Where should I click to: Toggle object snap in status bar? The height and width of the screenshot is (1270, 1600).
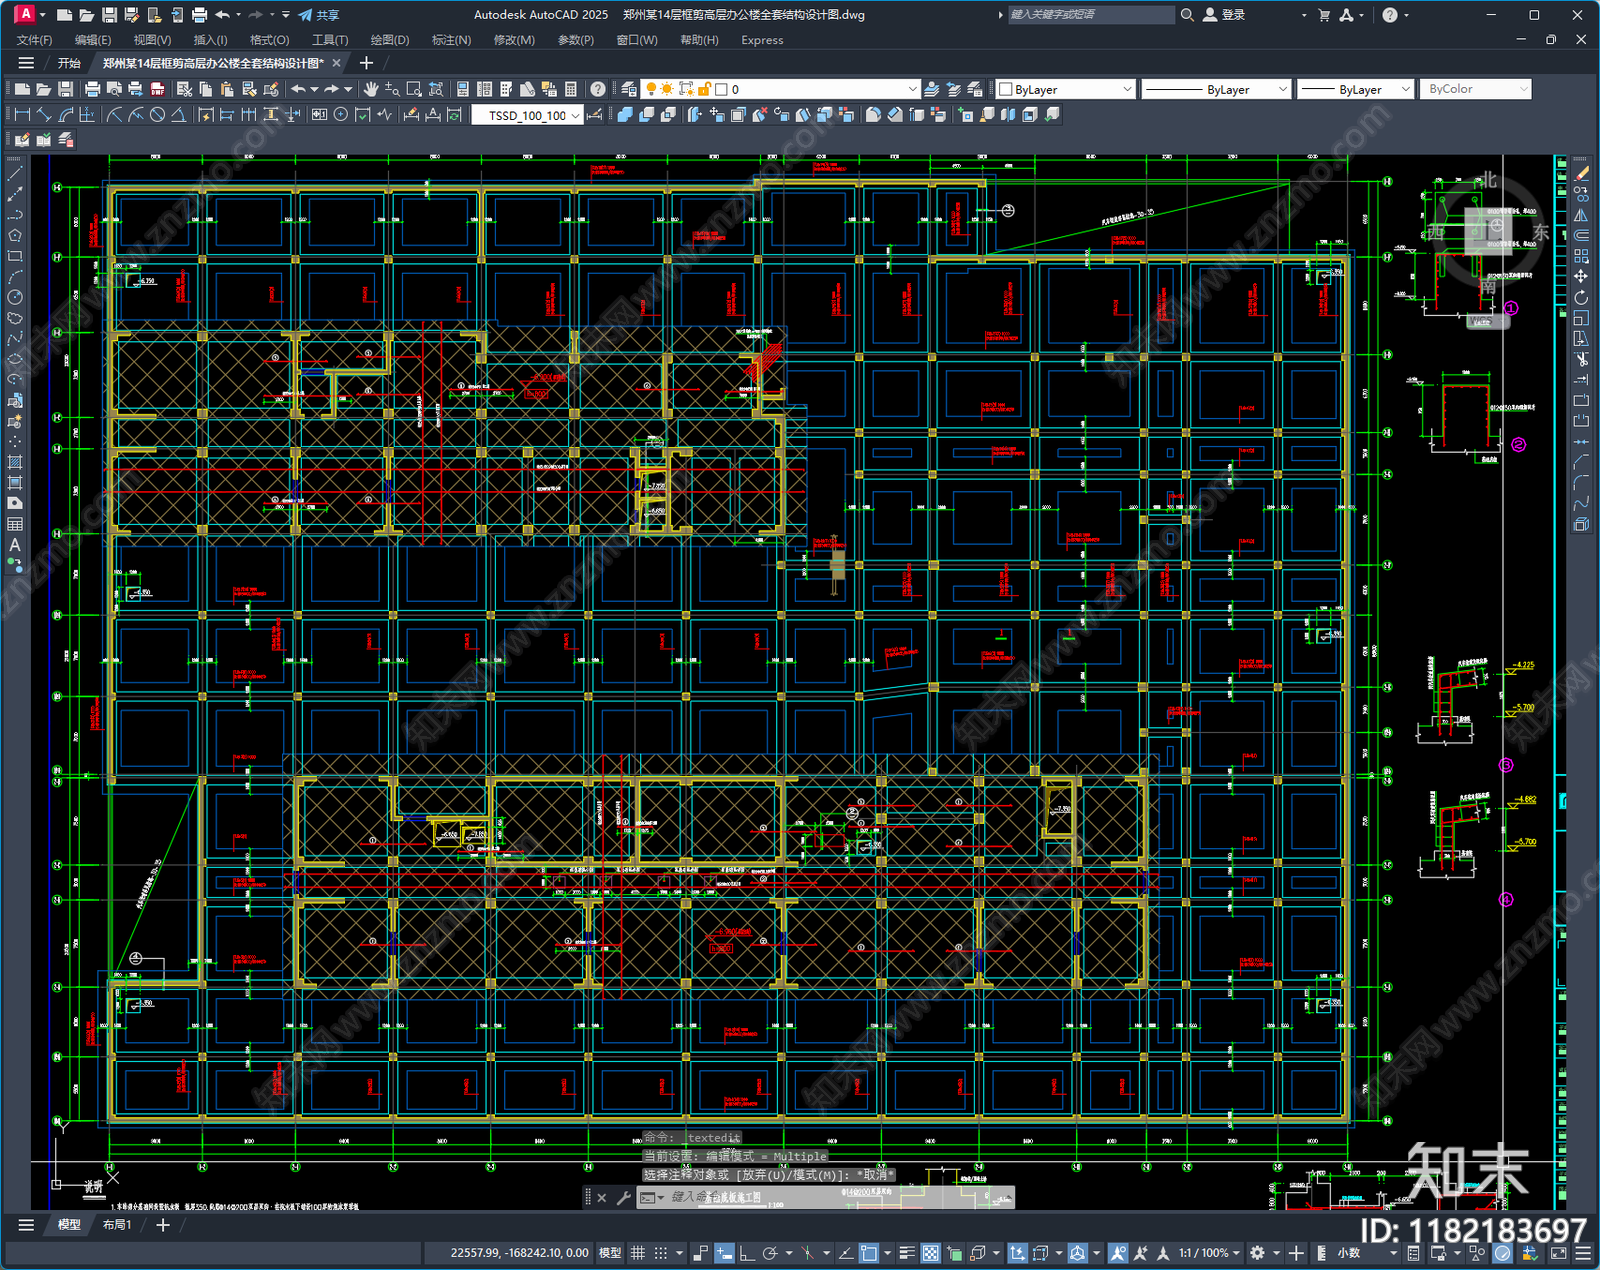pos(869,1253)
